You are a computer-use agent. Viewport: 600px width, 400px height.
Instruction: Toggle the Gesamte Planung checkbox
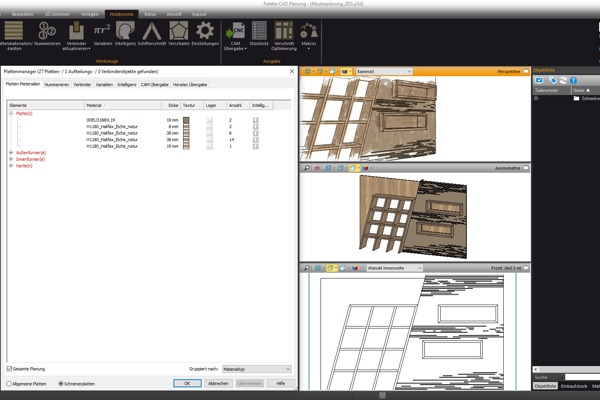[10, 368]
